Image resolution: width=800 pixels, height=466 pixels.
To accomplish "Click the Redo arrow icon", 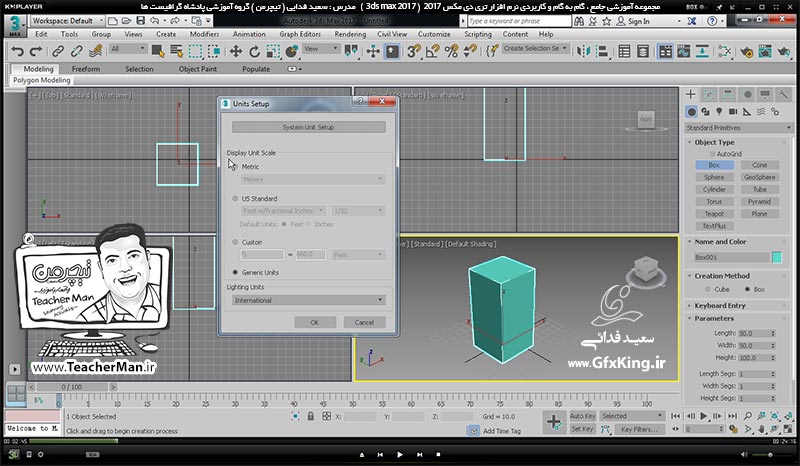I will click(36, 51).
